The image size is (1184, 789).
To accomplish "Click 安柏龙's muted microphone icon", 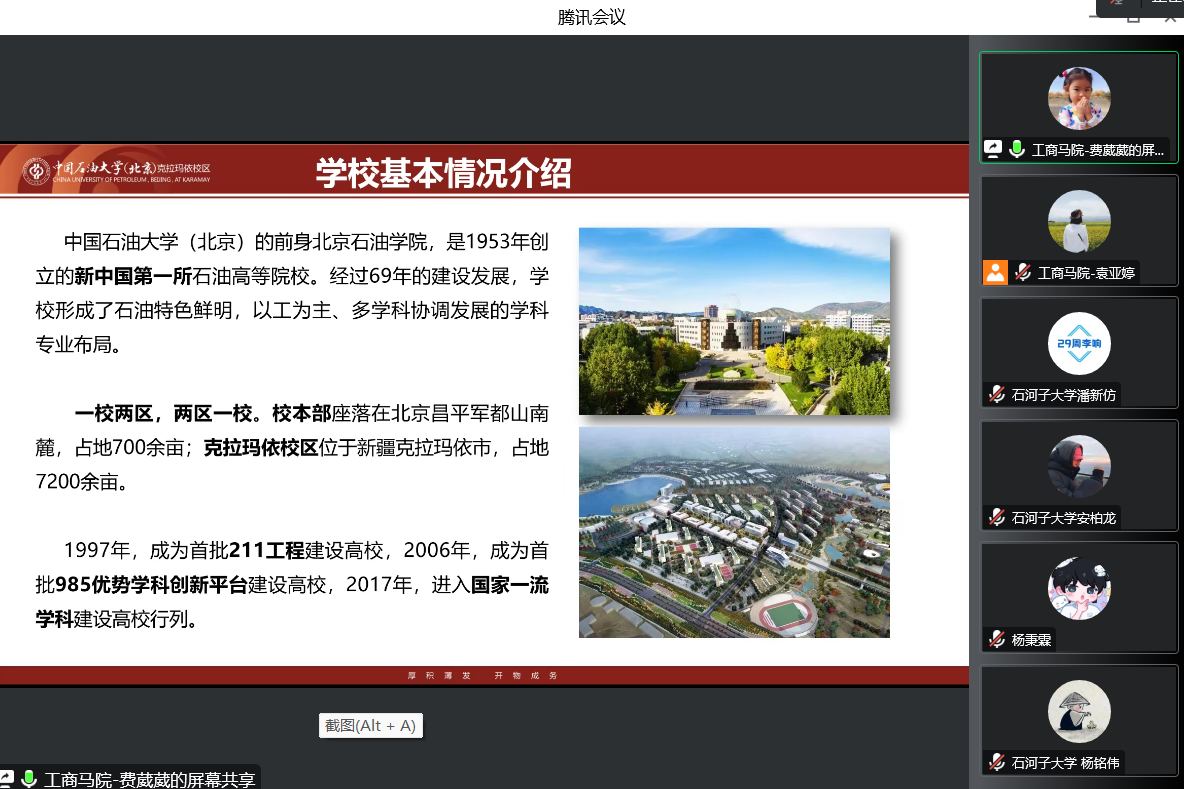I will point(996,517).
